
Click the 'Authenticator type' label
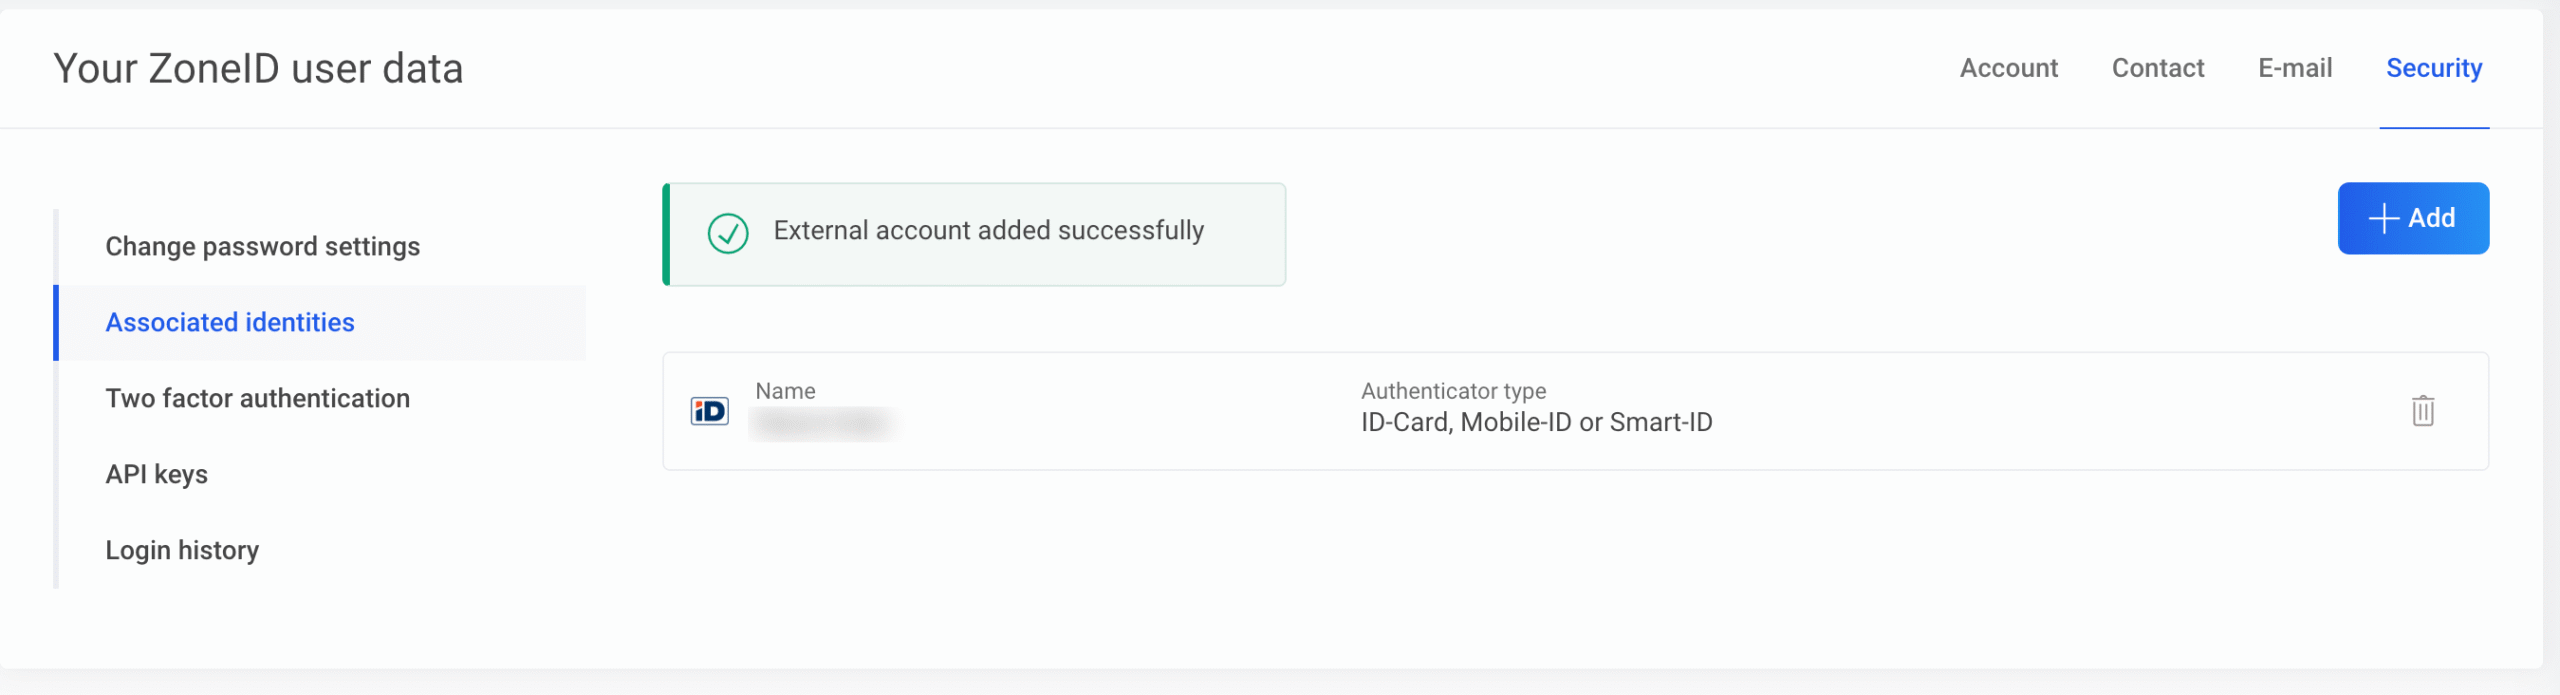1453,391
